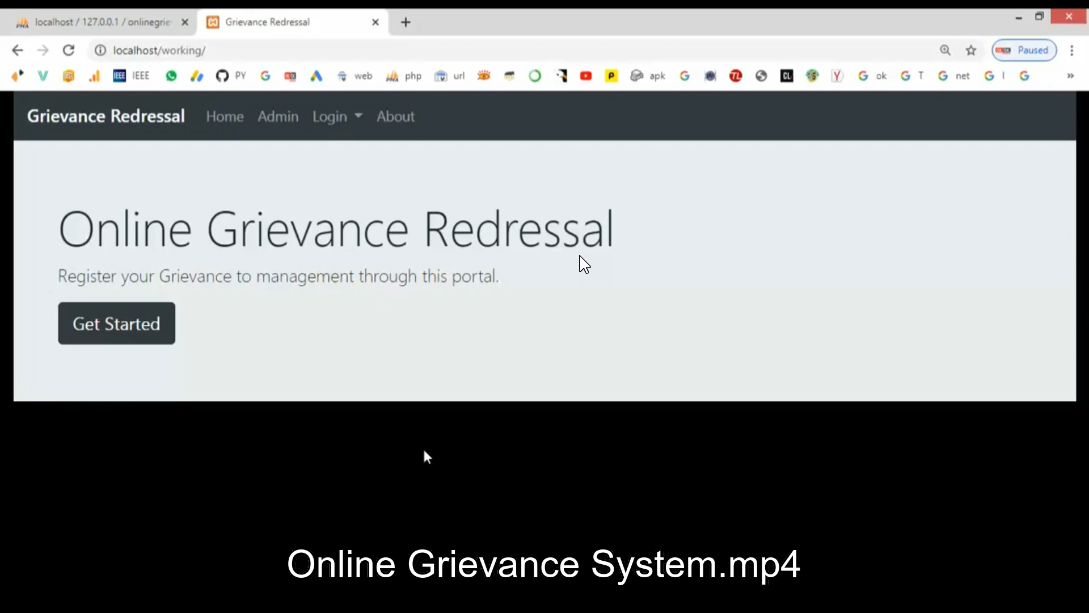This screenshot has height=613, width=1089.
Task: Go back to previous page
Action: coord(17,50)
